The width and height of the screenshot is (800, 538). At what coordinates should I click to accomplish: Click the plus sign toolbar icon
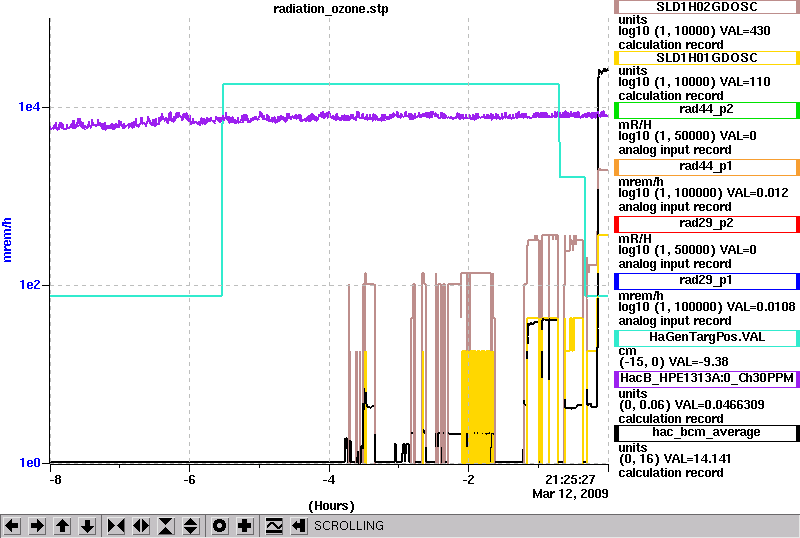[245, 526]
